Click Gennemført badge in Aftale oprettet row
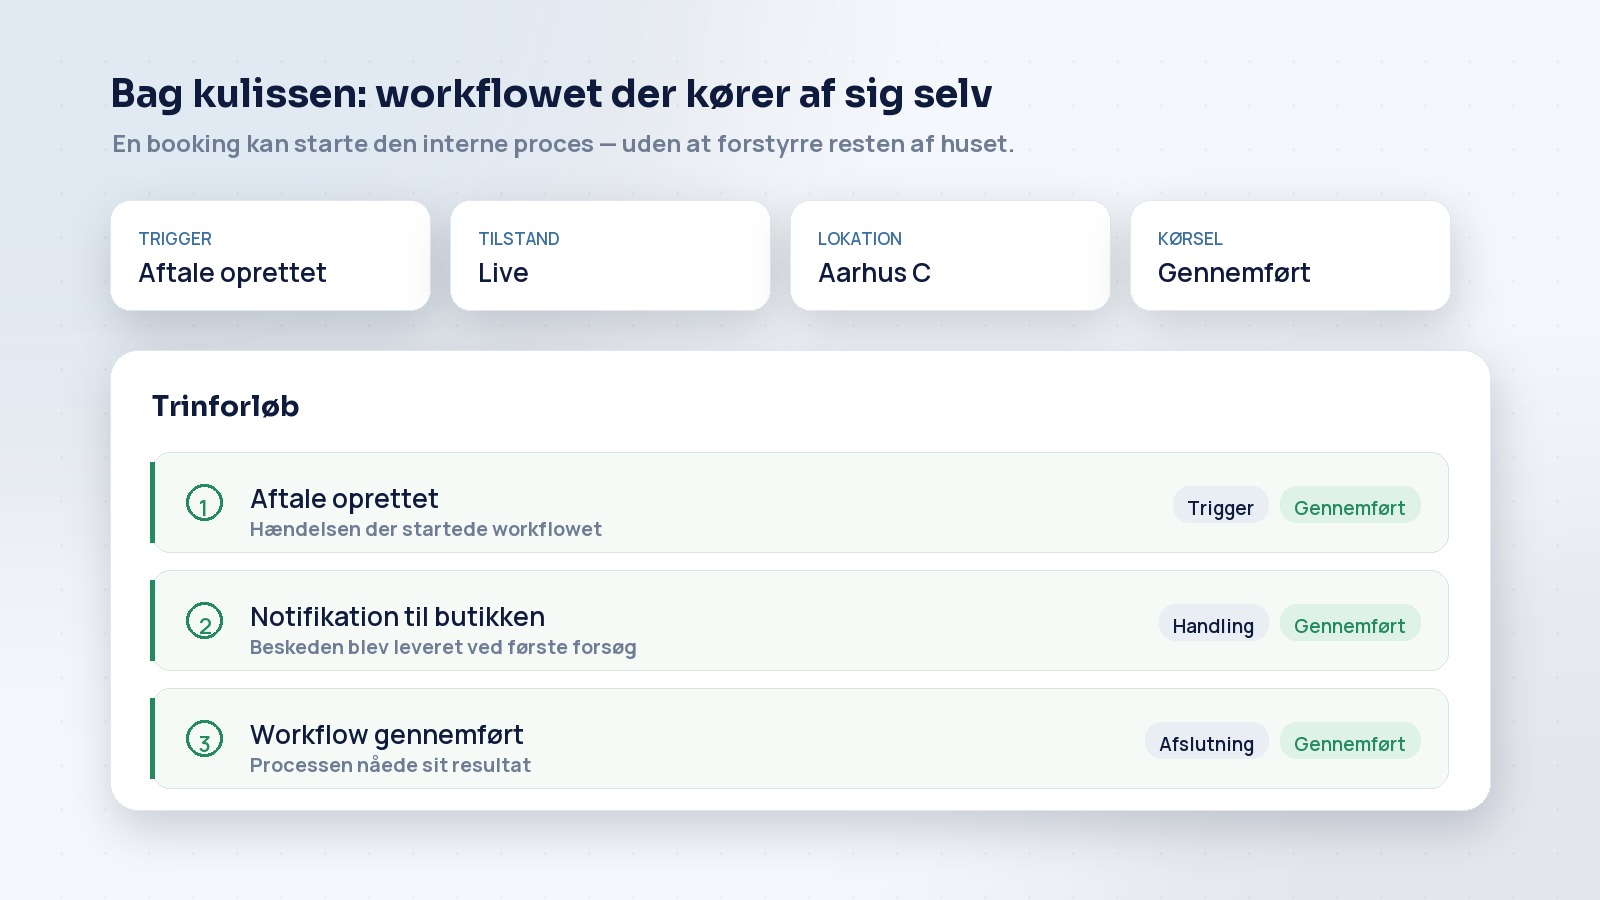The height and width of the screenshot is (900, 1600). point(1350,506)
